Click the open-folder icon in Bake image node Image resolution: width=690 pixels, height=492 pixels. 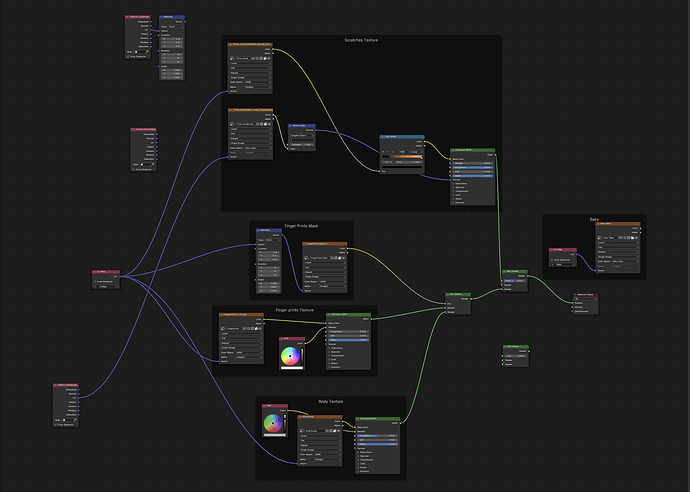(x=632, y=238)
